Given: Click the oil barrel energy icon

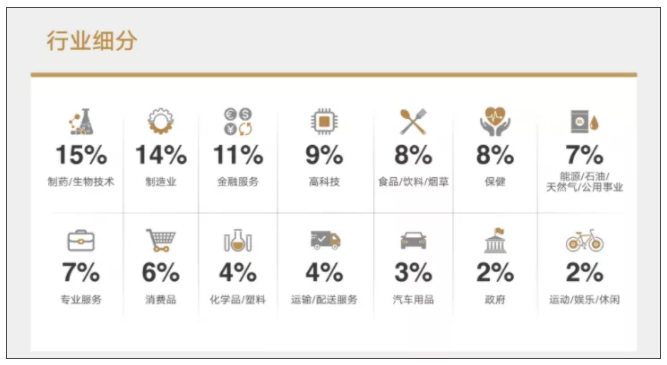Looking at the screenshot, I should (585, 122).
